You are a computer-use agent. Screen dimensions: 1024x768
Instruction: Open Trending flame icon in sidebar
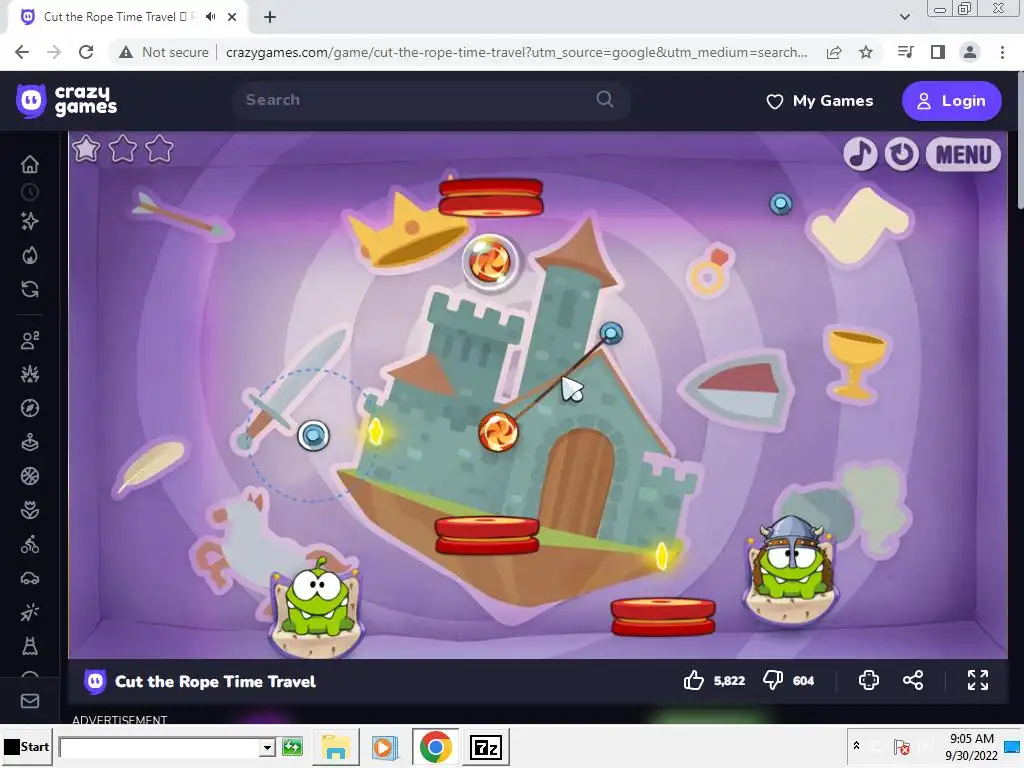[30, 255]
